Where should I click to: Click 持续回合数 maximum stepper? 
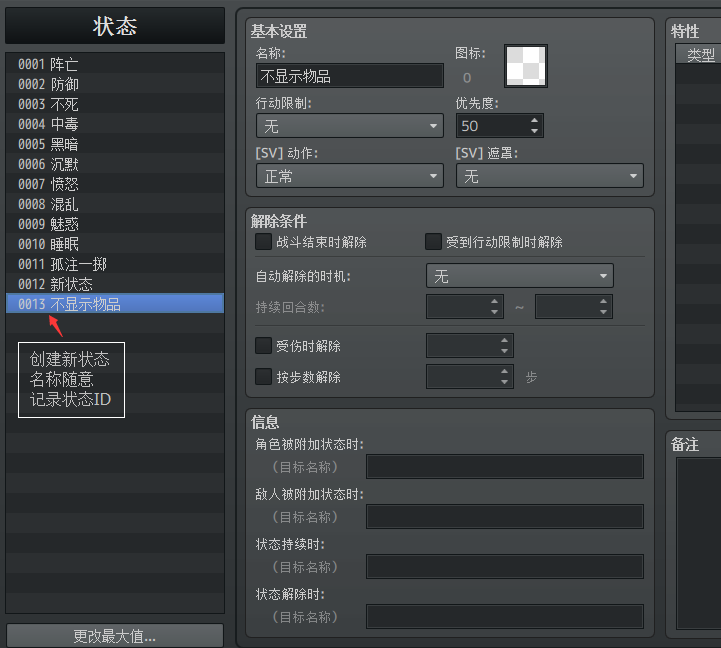tap(574, 306)
